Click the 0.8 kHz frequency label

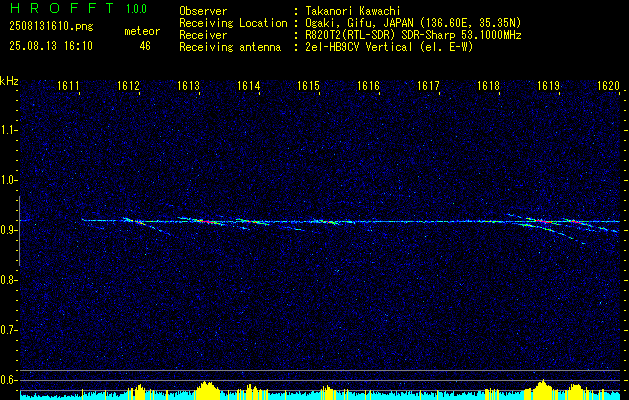coord(7,280)
